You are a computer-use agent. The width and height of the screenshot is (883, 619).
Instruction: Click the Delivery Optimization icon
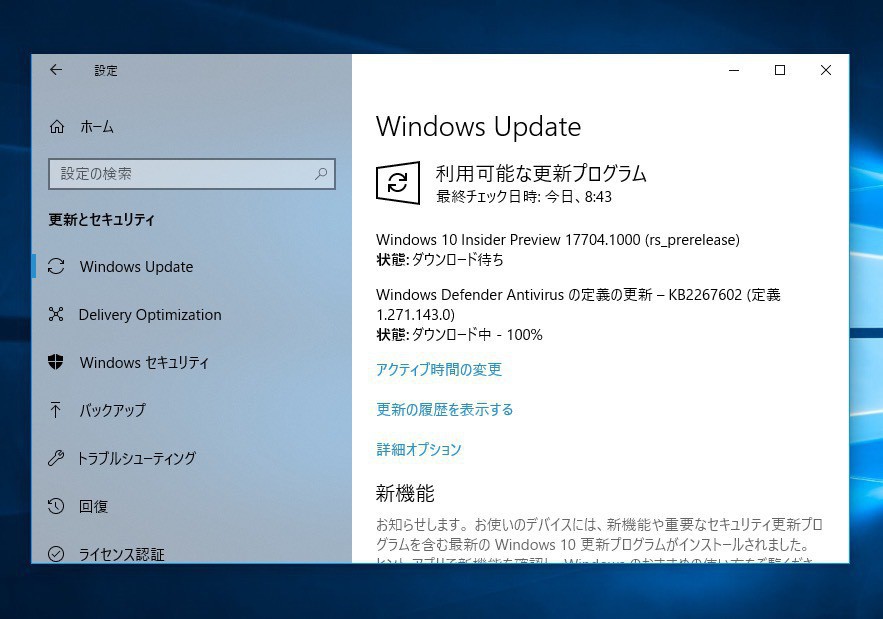pyautogui.click(x=56, y=314)
